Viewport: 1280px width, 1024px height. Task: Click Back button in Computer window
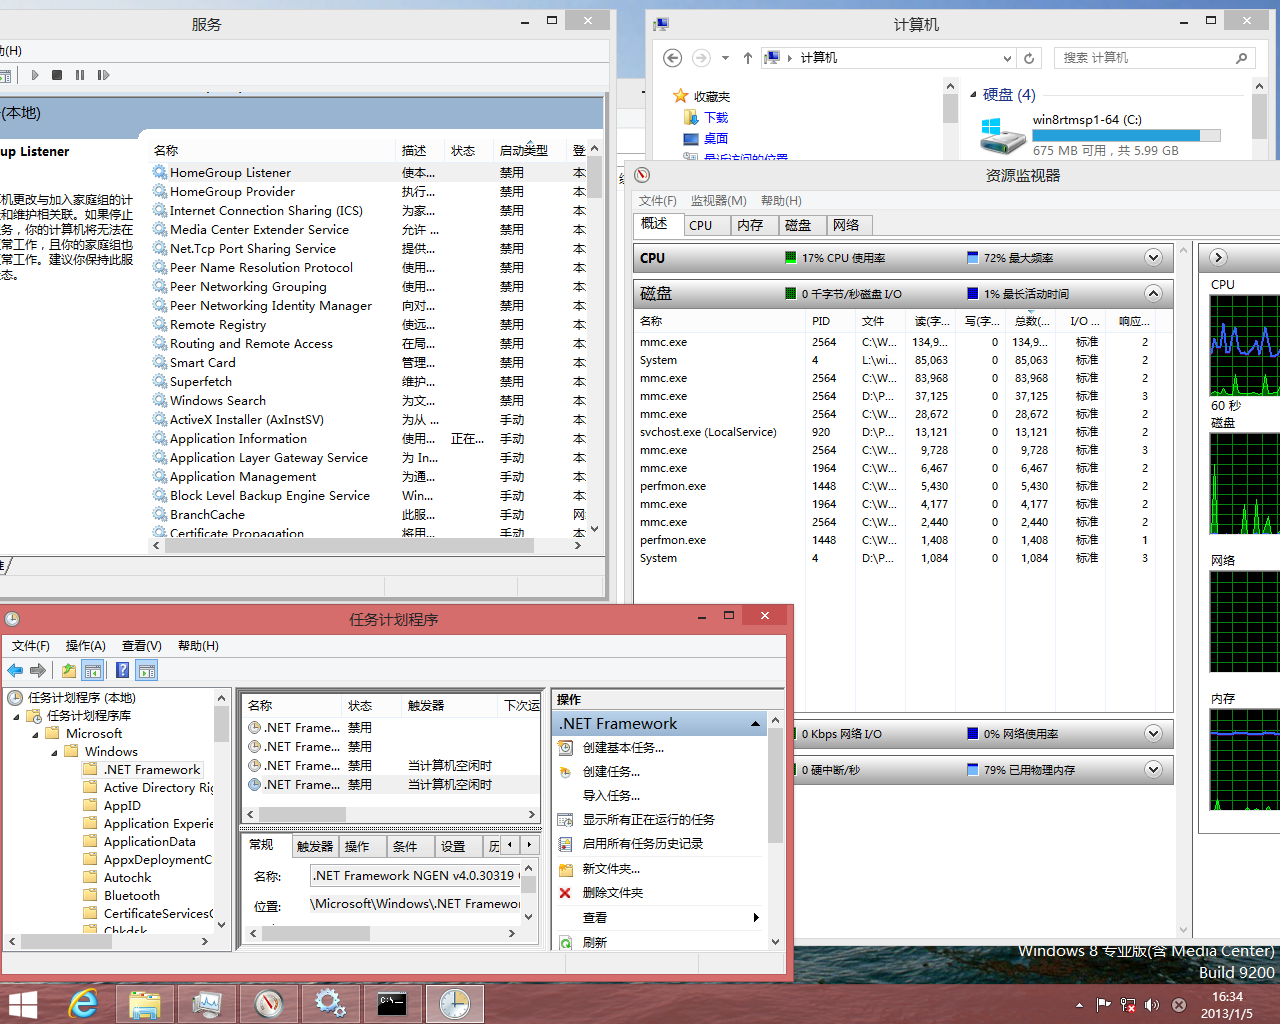673,58
